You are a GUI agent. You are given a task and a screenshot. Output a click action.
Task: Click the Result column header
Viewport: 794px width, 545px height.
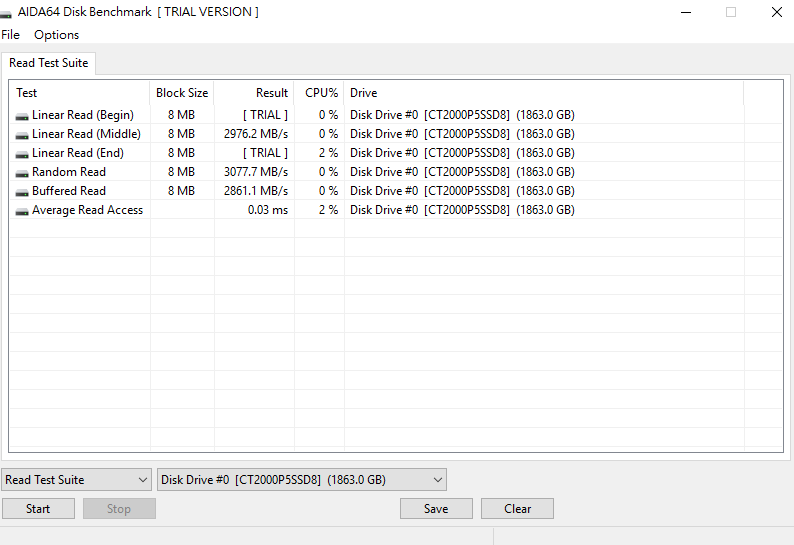[254, 93]
